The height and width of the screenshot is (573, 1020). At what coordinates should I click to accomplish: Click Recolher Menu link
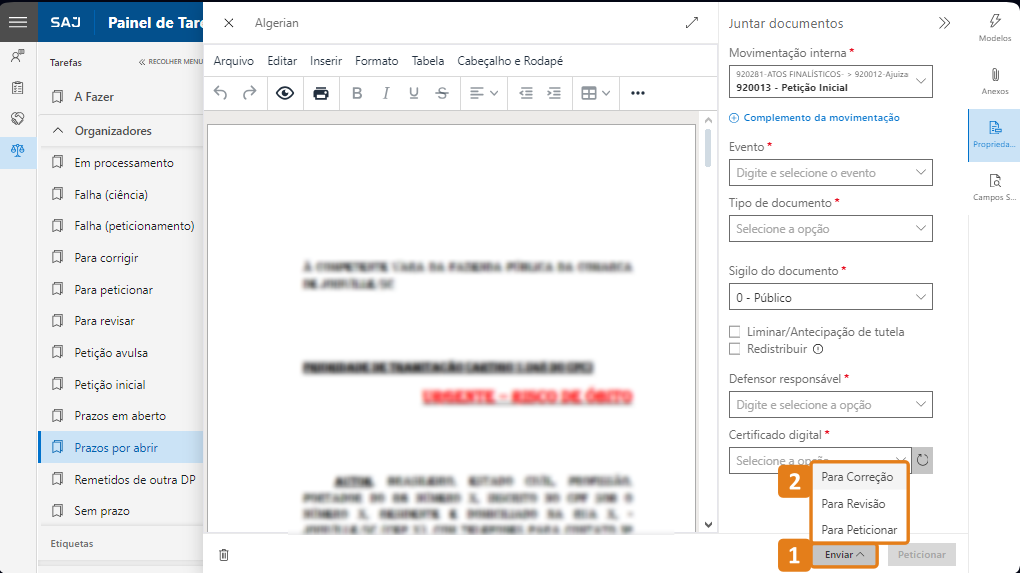[x=171, y=62]
